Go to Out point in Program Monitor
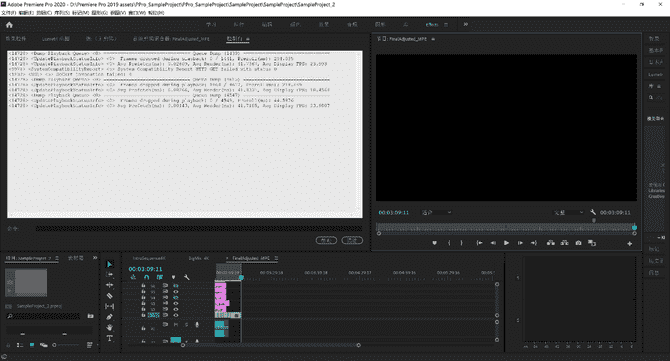The image size is (670, 361). click(534, 243)
